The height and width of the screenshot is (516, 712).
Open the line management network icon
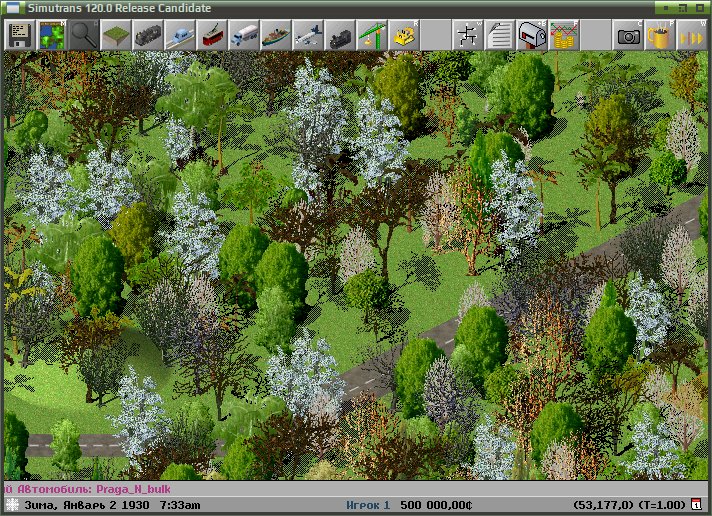[468, 35]
